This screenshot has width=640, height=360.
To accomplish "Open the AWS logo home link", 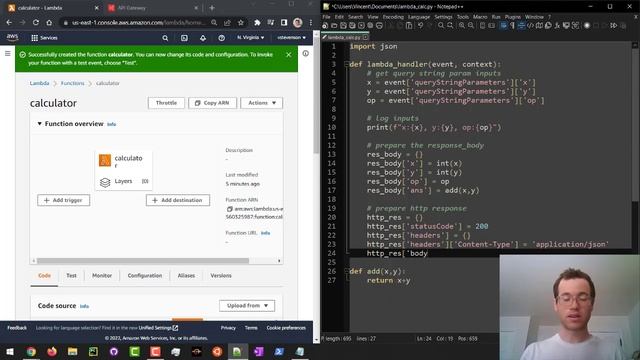I will pyautogui.click(x=12, y=38).
